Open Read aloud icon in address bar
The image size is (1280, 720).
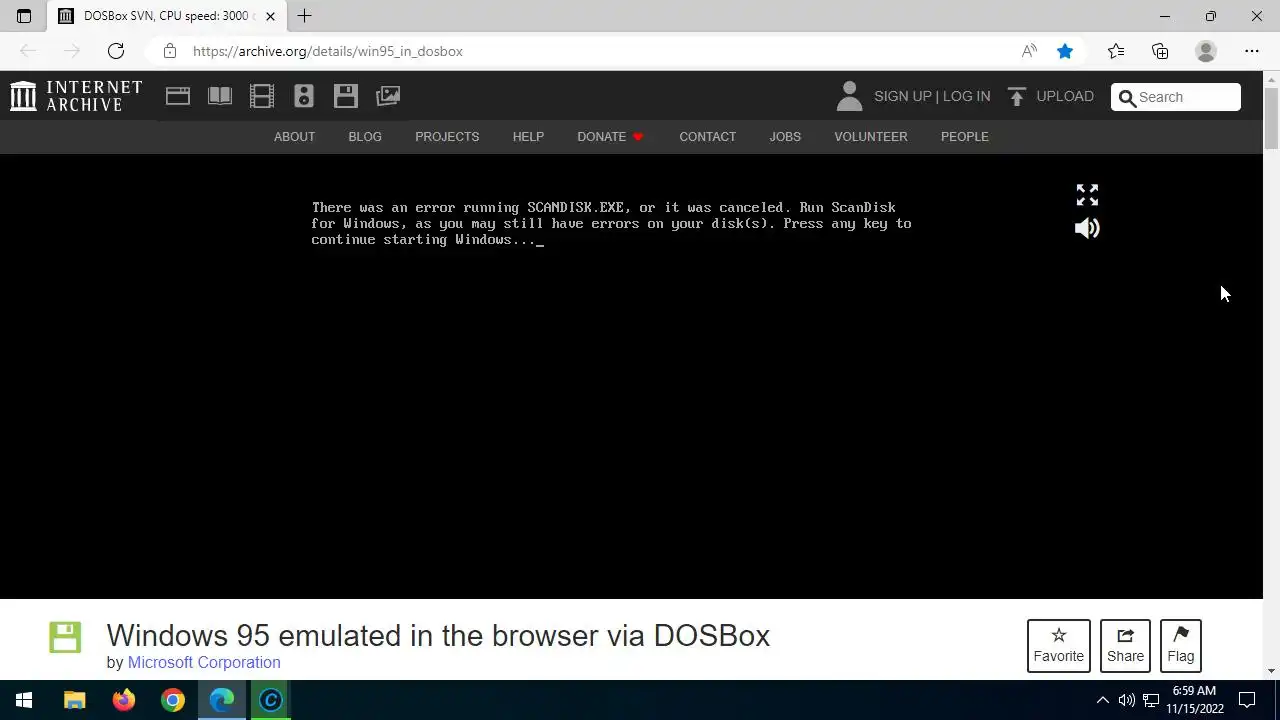tap(1029, 51)
